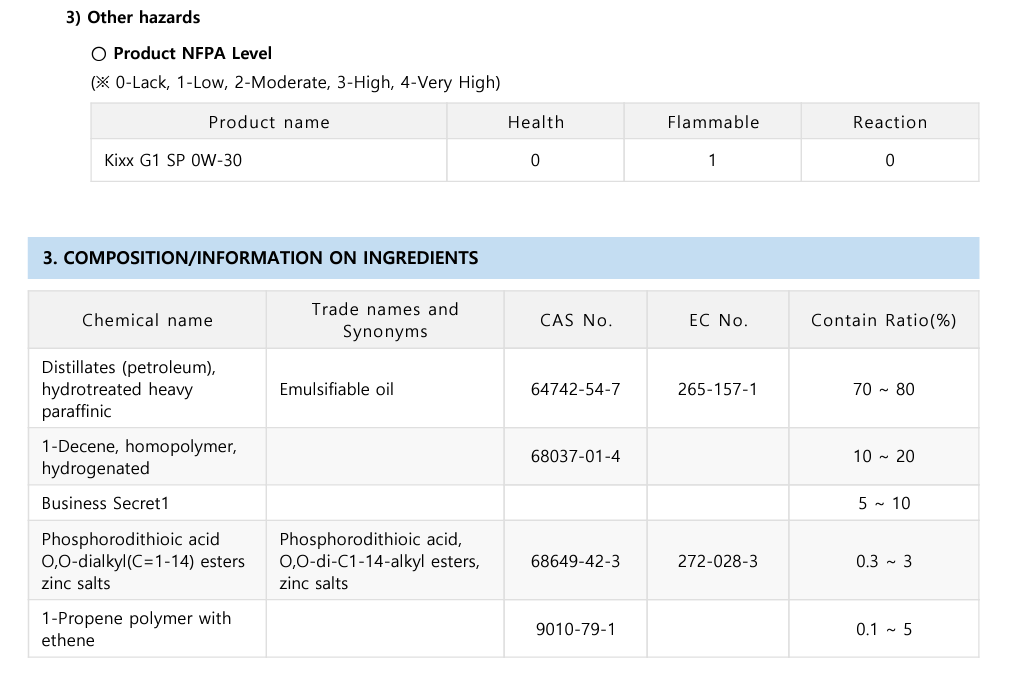Select the Business Secret1 row
Screen dimensions: 1032x680
(503, 503)
